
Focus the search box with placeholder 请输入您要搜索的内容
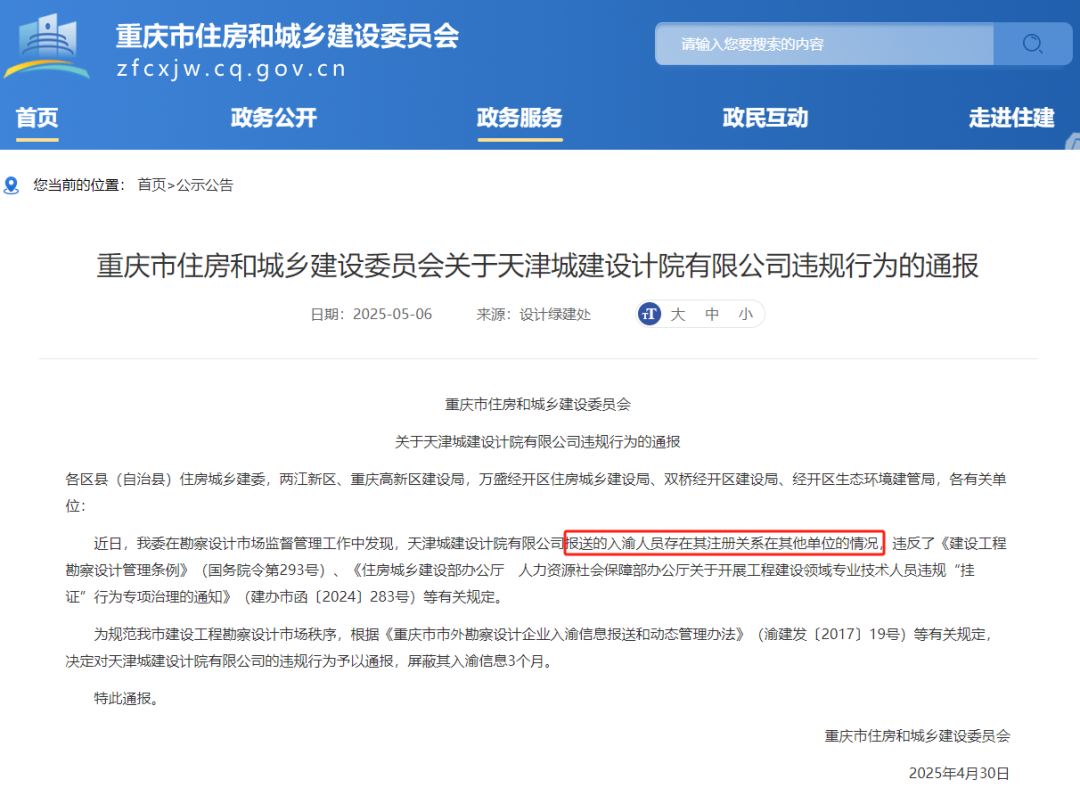click(824, 44)
